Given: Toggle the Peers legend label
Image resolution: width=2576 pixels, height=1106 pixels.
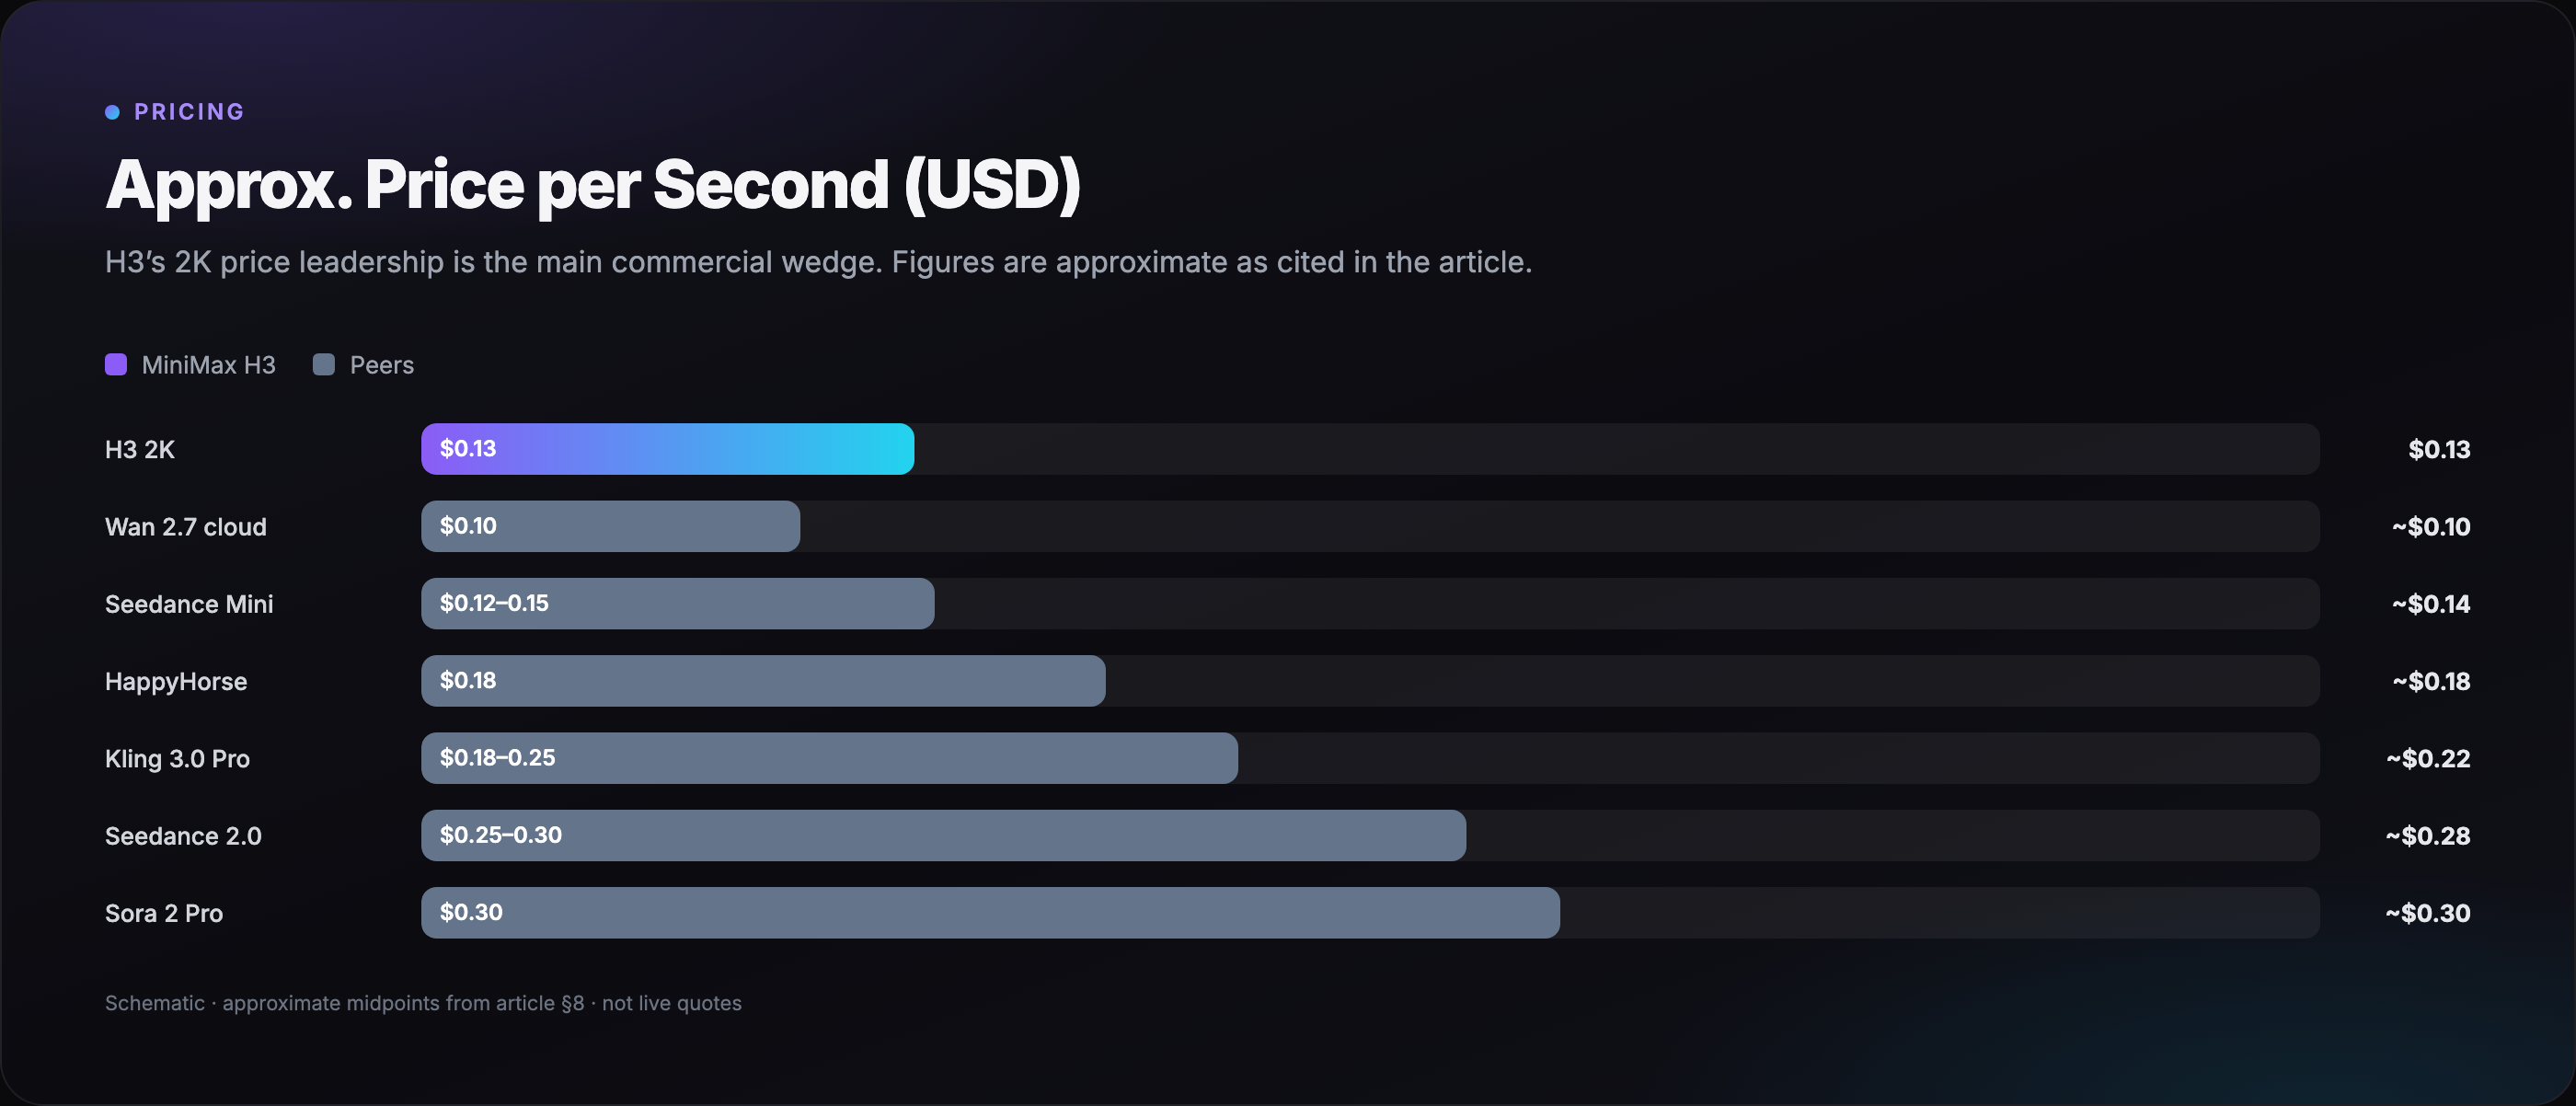Looking at the screenshot, I should point(381,365).
